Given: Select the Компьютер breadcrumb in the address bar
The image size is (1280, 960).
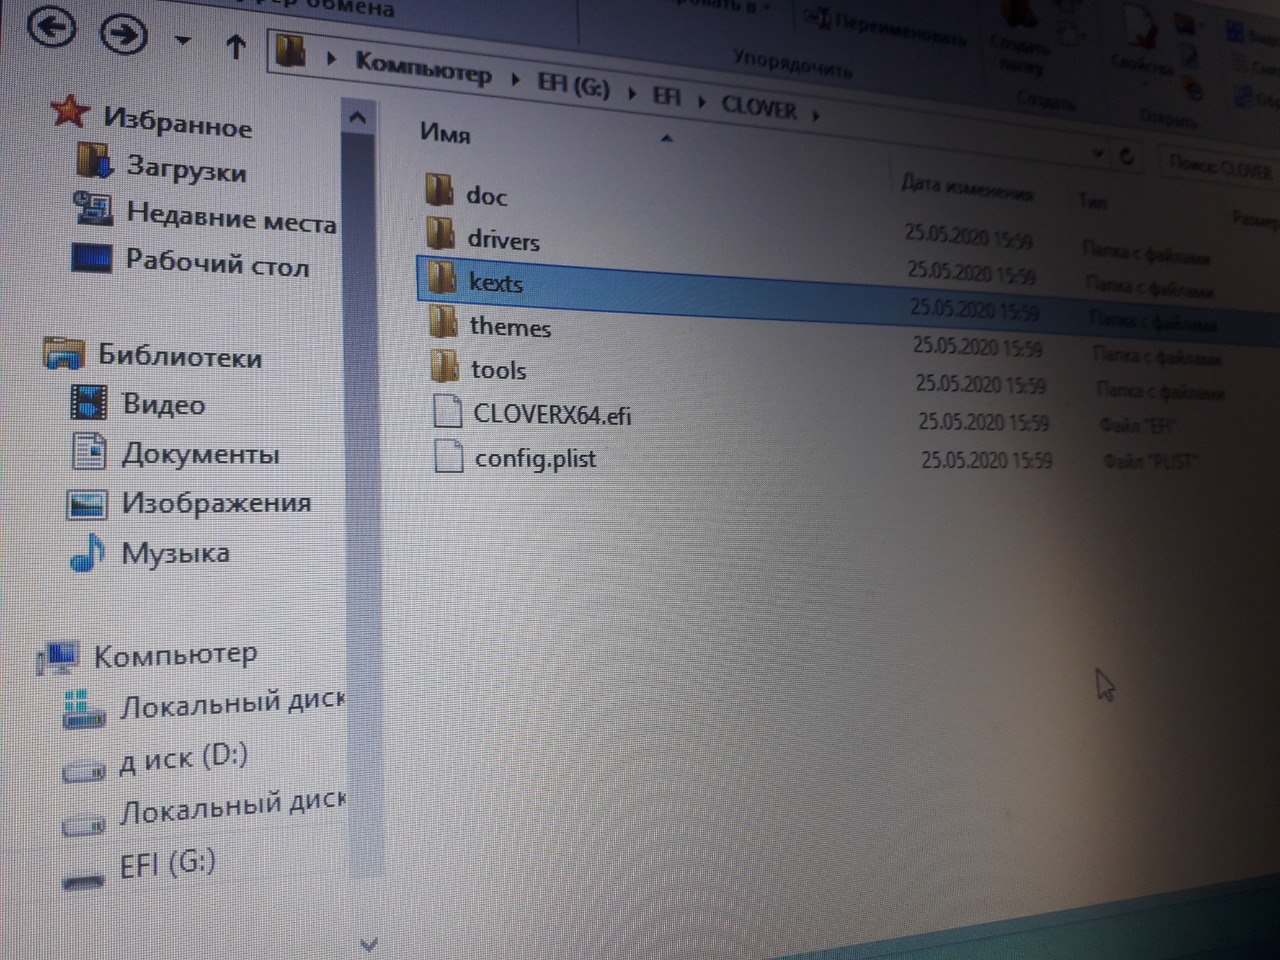Looking at the screenshot, I should [424, 68].
